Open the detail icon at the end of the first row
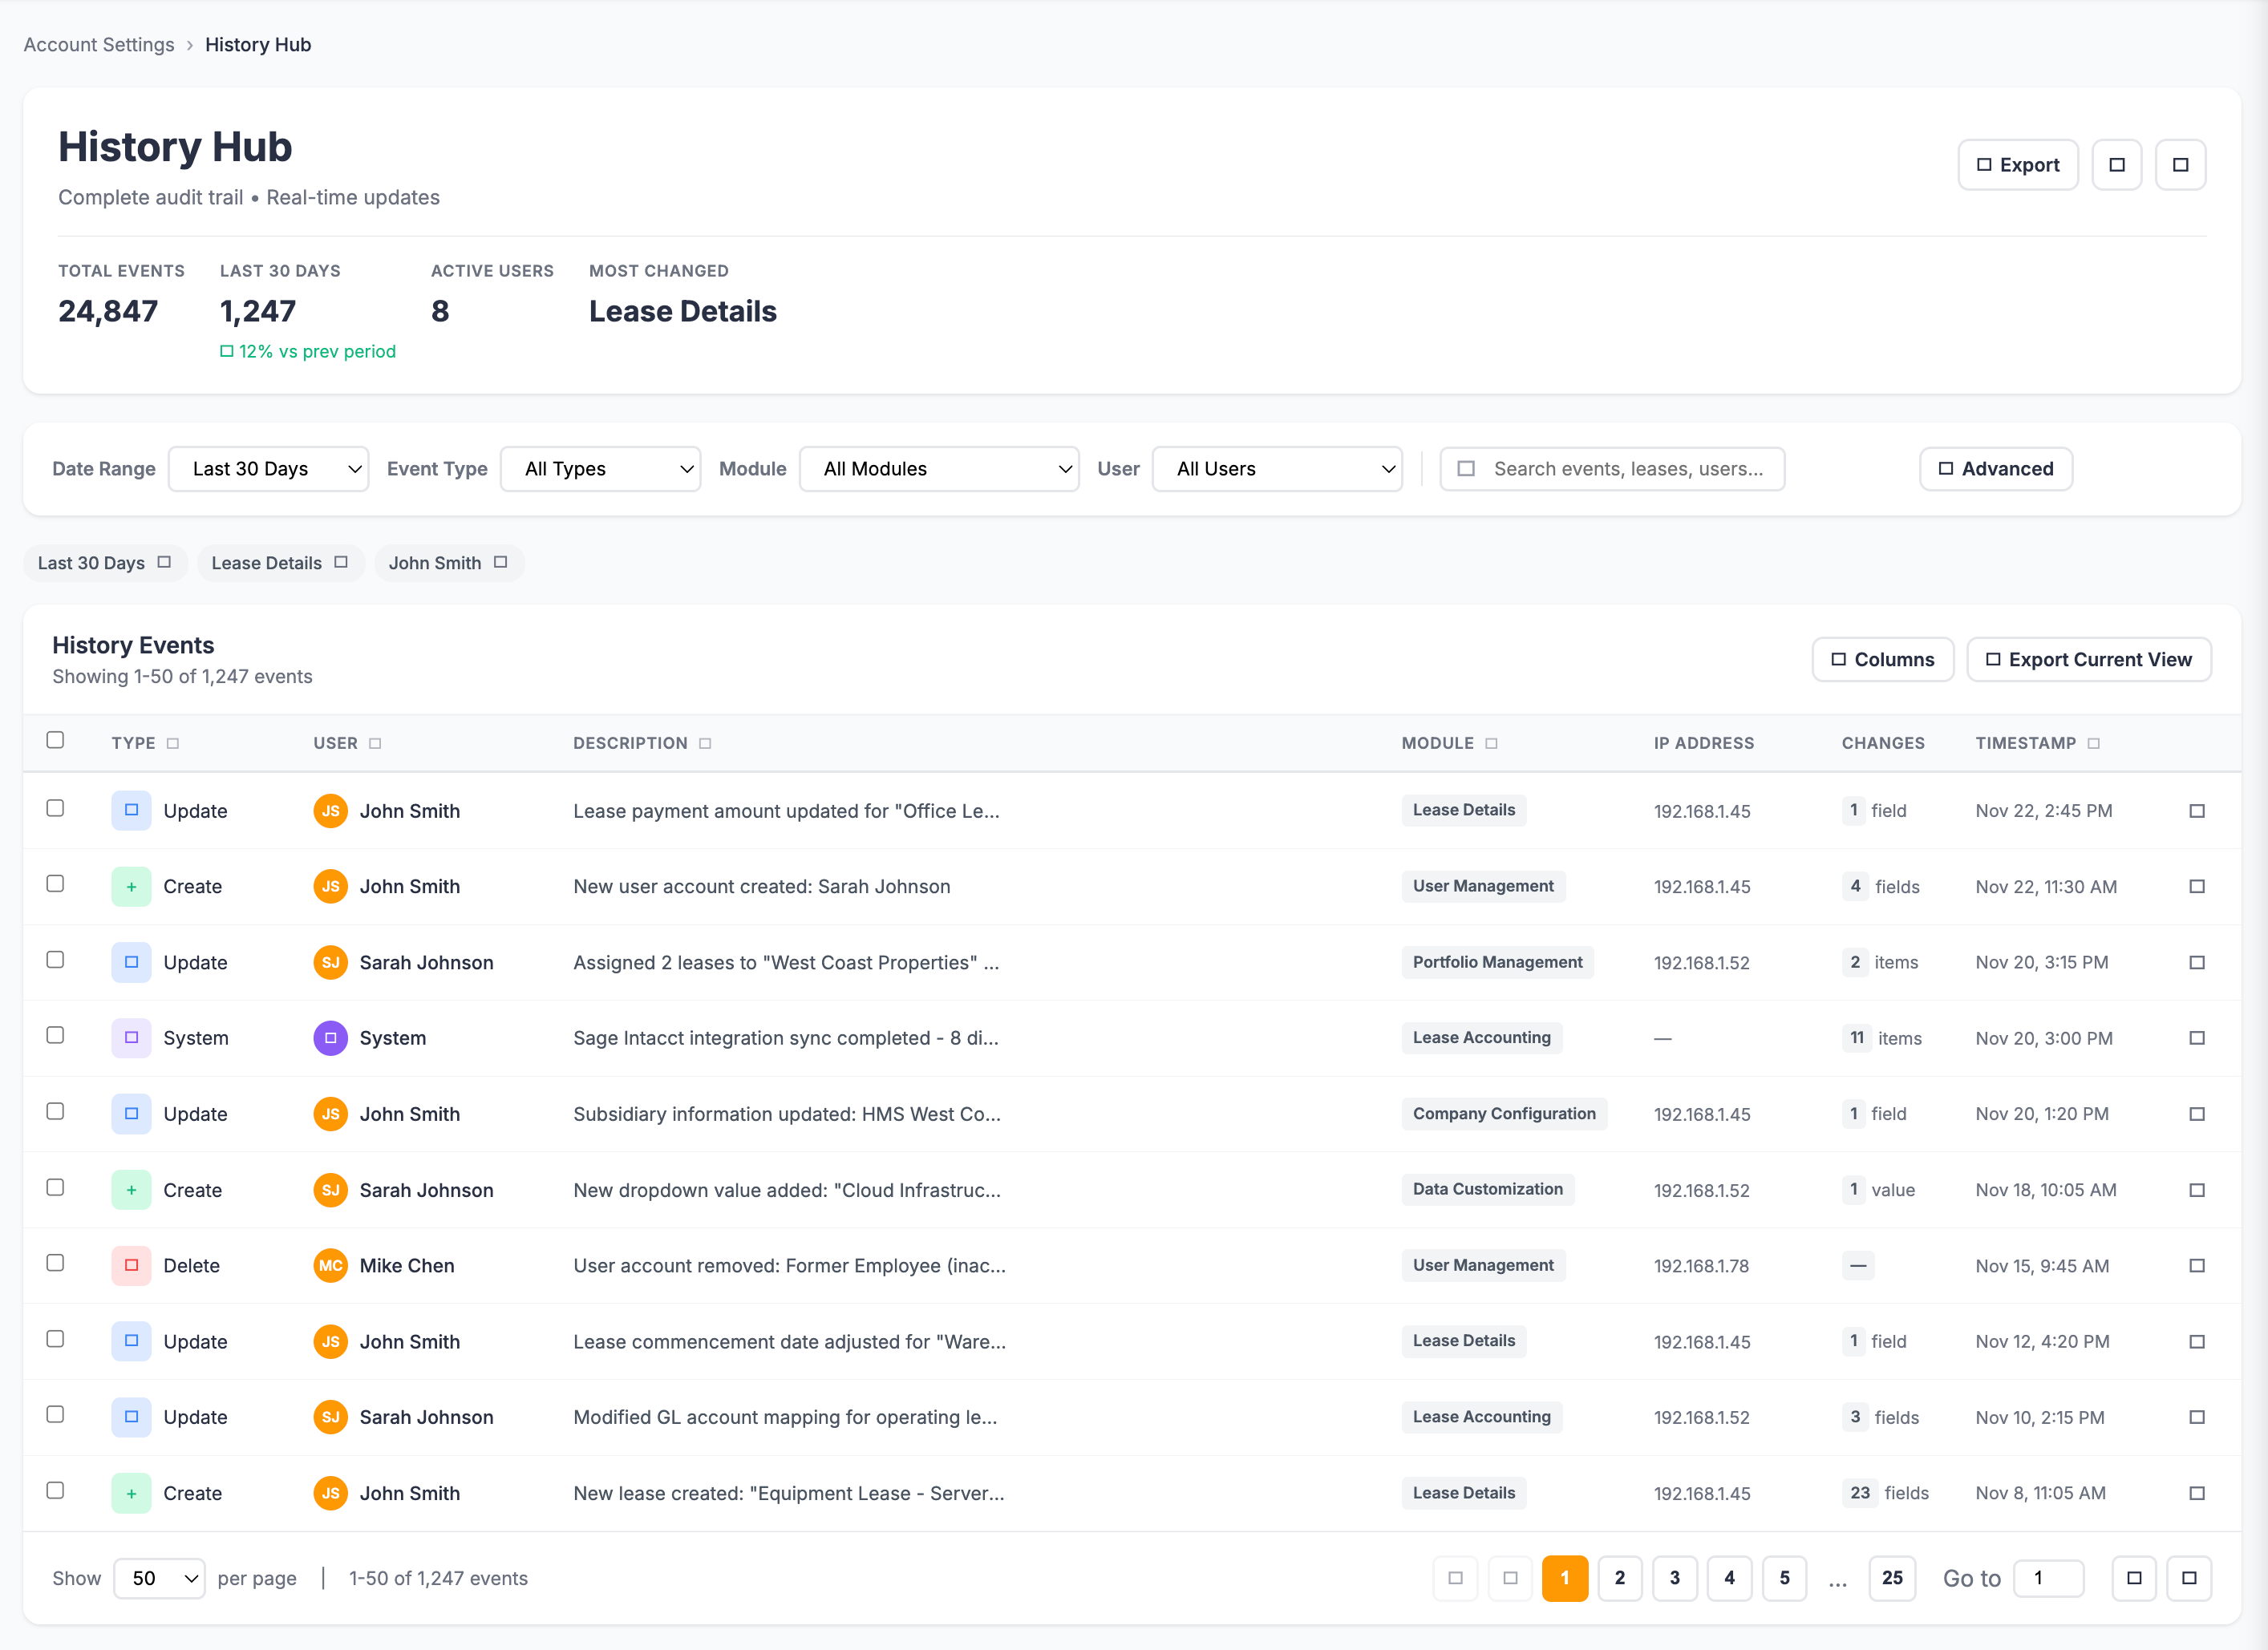This screenshot has height=1650, width=2268. tap(2196, 811)
